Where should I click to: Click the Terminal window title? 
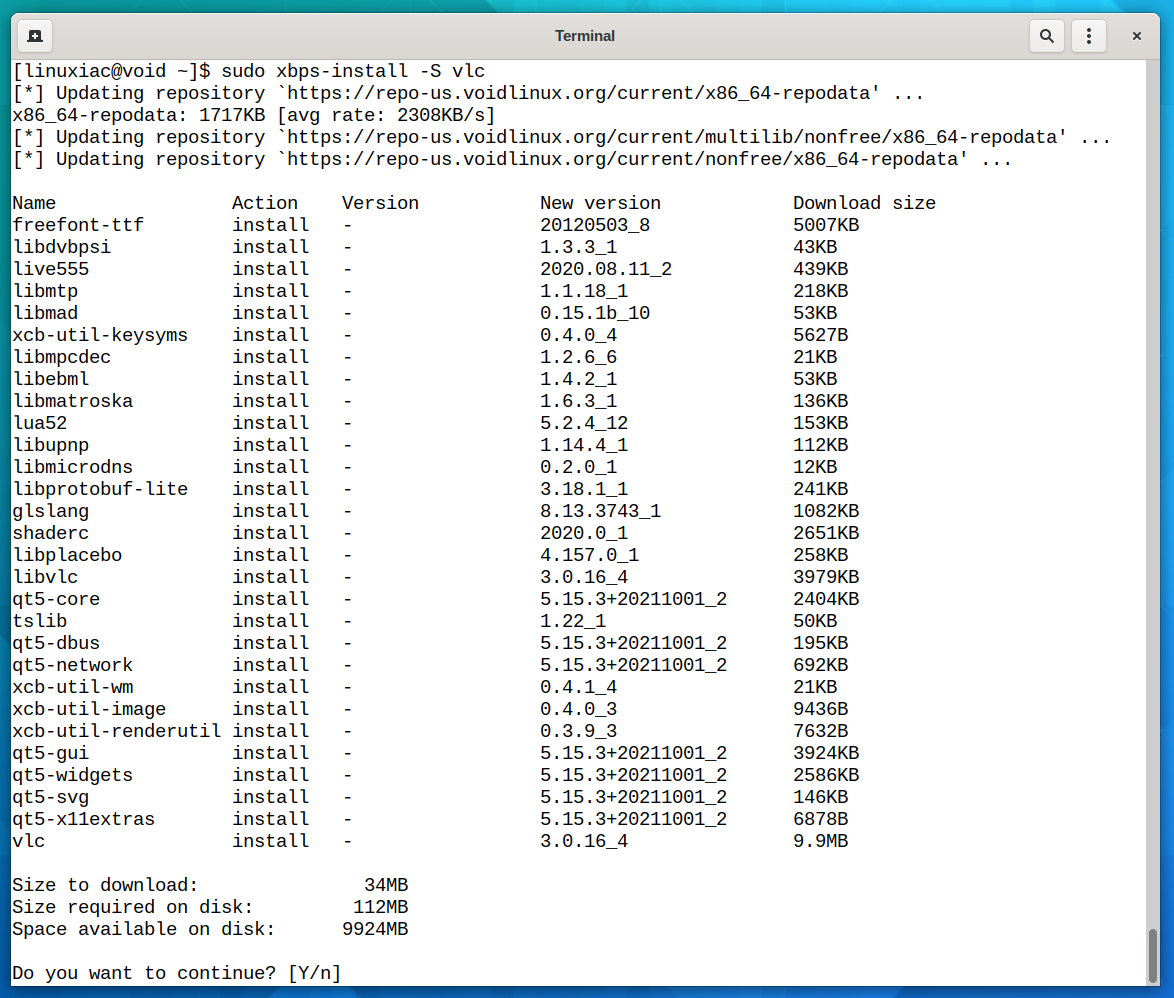pyautogui.click(x=585, y=36)
